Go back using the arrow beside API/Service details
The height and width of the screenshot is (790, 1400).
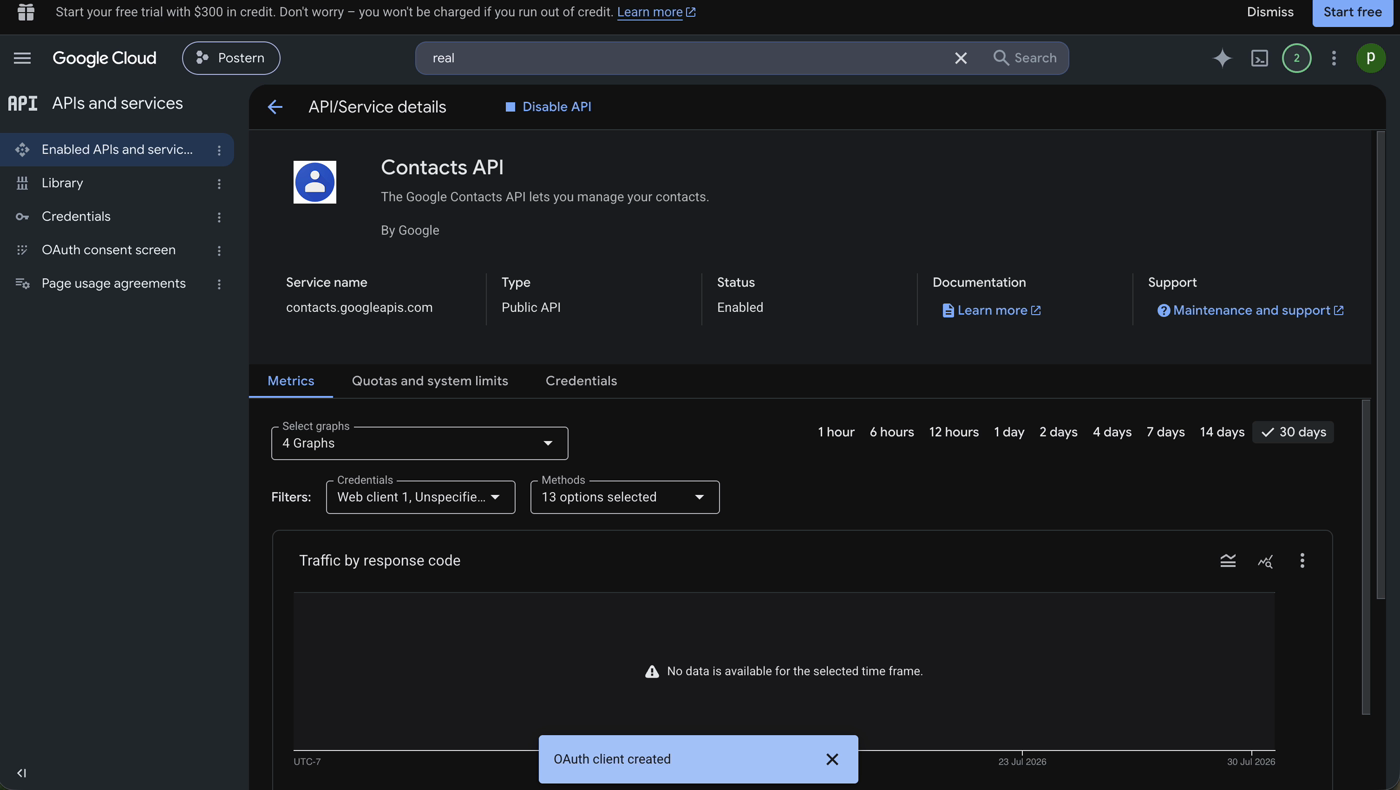(x=275, y=107)
